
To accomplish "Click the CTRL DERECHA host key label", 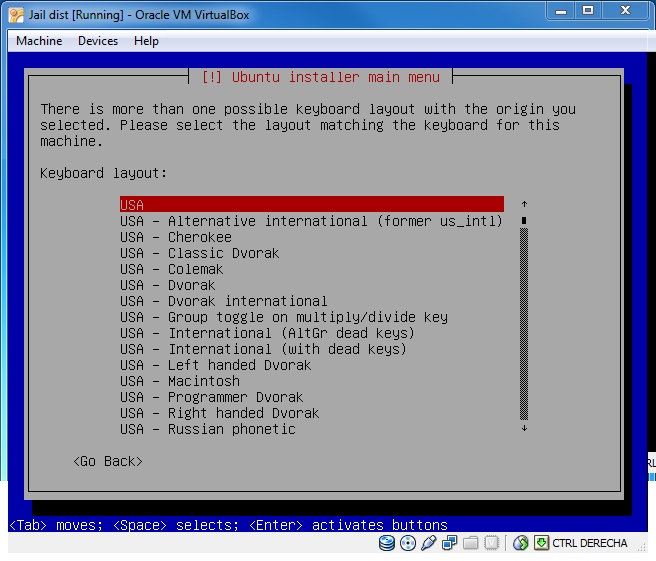I will tap(589, 543).
